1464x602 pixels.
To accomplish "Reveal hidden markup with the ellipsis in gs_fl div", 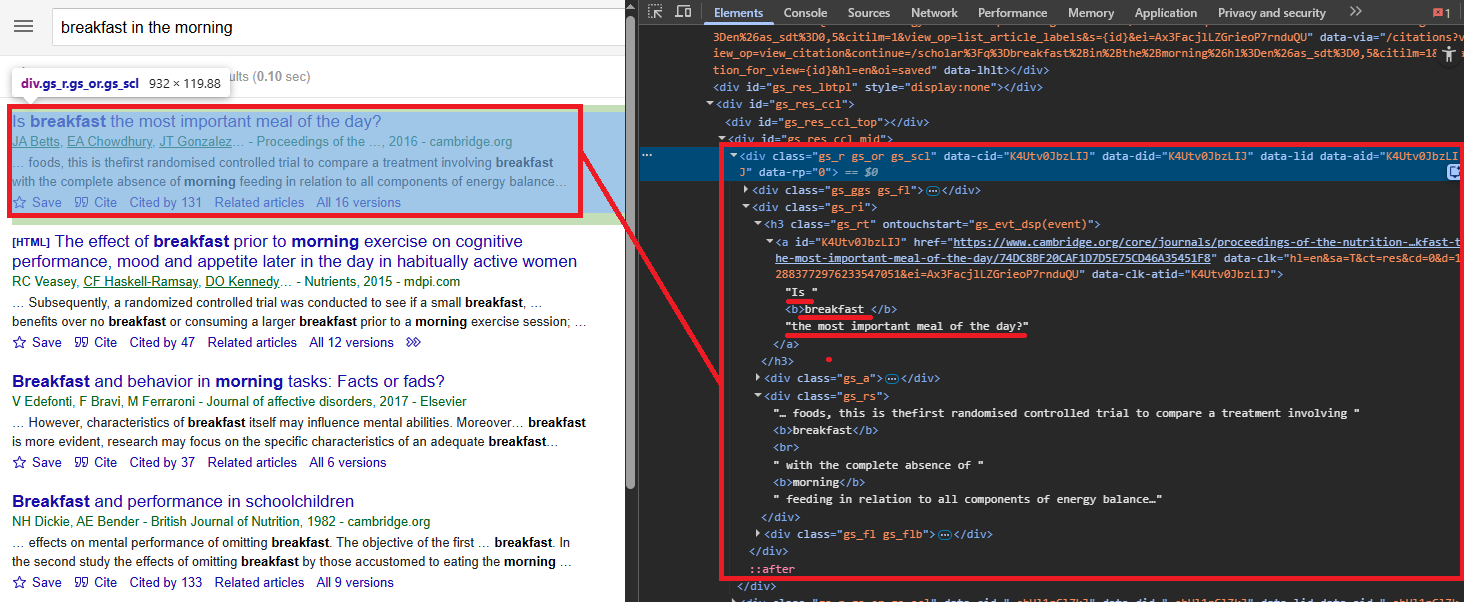I will tap(944, 533).
